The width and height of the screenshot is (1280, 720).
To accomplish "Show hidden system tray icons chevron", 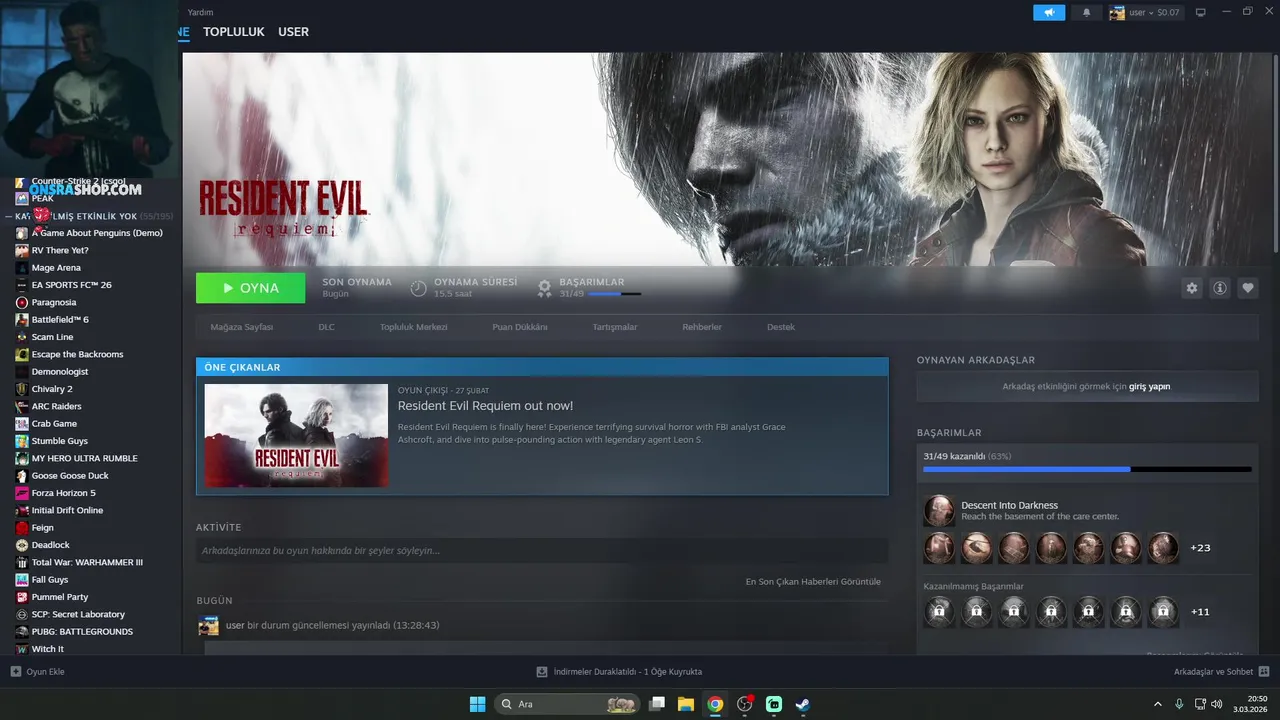I will [x=1160, y=704].
